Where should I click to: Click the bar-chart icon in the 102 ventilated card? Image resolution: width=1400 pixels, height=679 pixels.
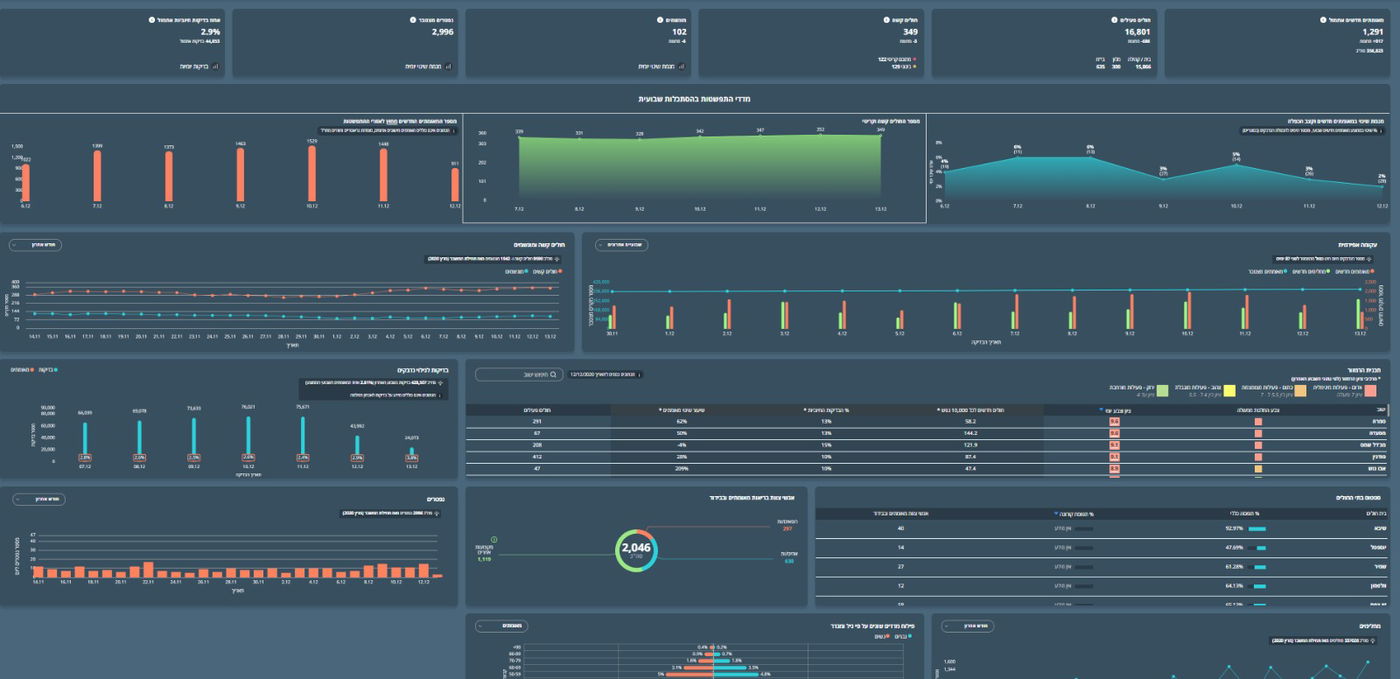682,67
